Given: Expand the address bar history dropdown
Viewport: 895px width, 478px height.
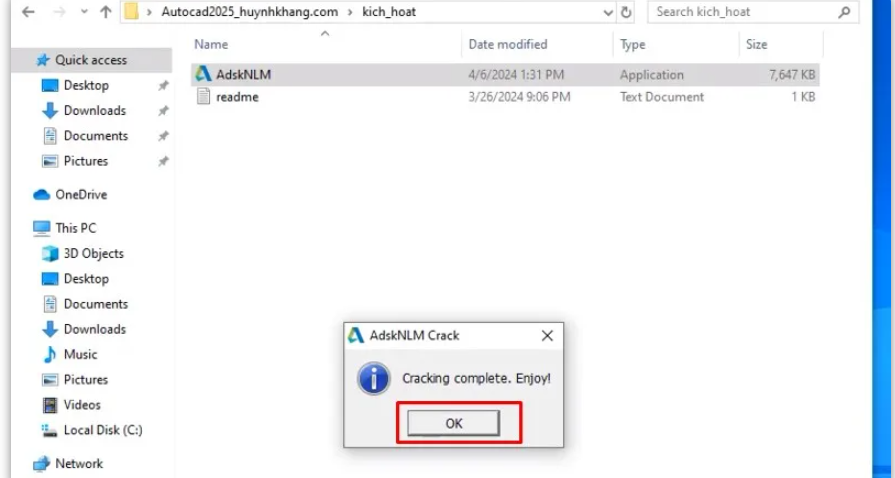Looking at the screenshot, I should tap(608, 13).
